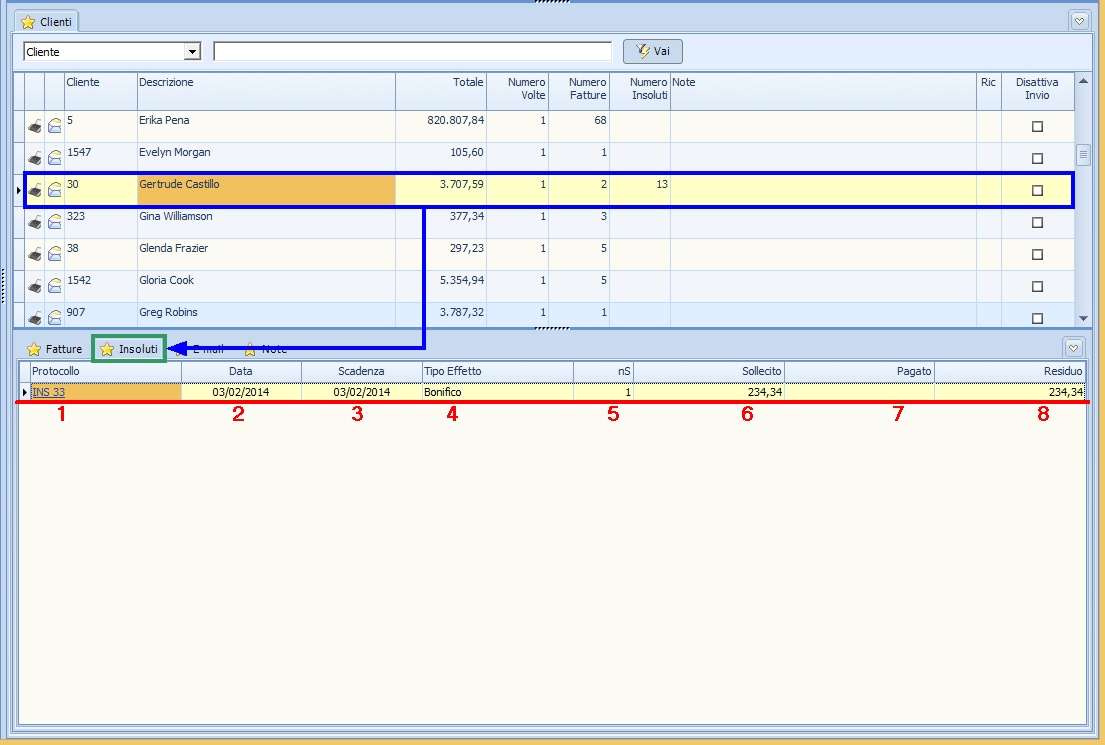The height and width of the screenshot is (745, 1105).
Task: Toggle Disattiva Invio checkbox for Gertrude Castillo
Action: [x=1037, y=190]
